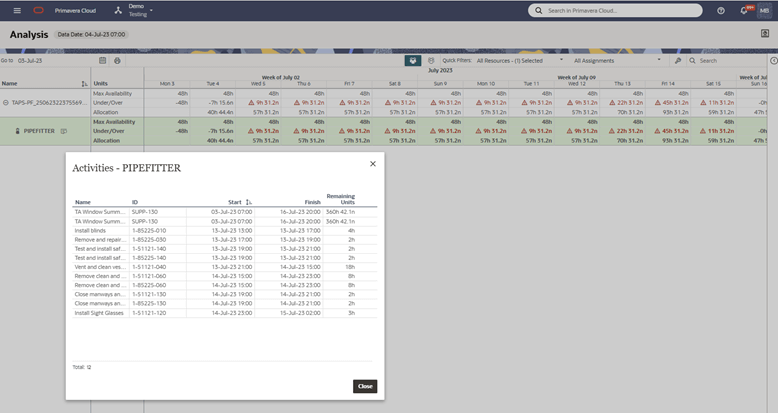The width and height of the screenshot is (778, 413).
Task: Edit the Go to date field
Action: pos(56,61)
